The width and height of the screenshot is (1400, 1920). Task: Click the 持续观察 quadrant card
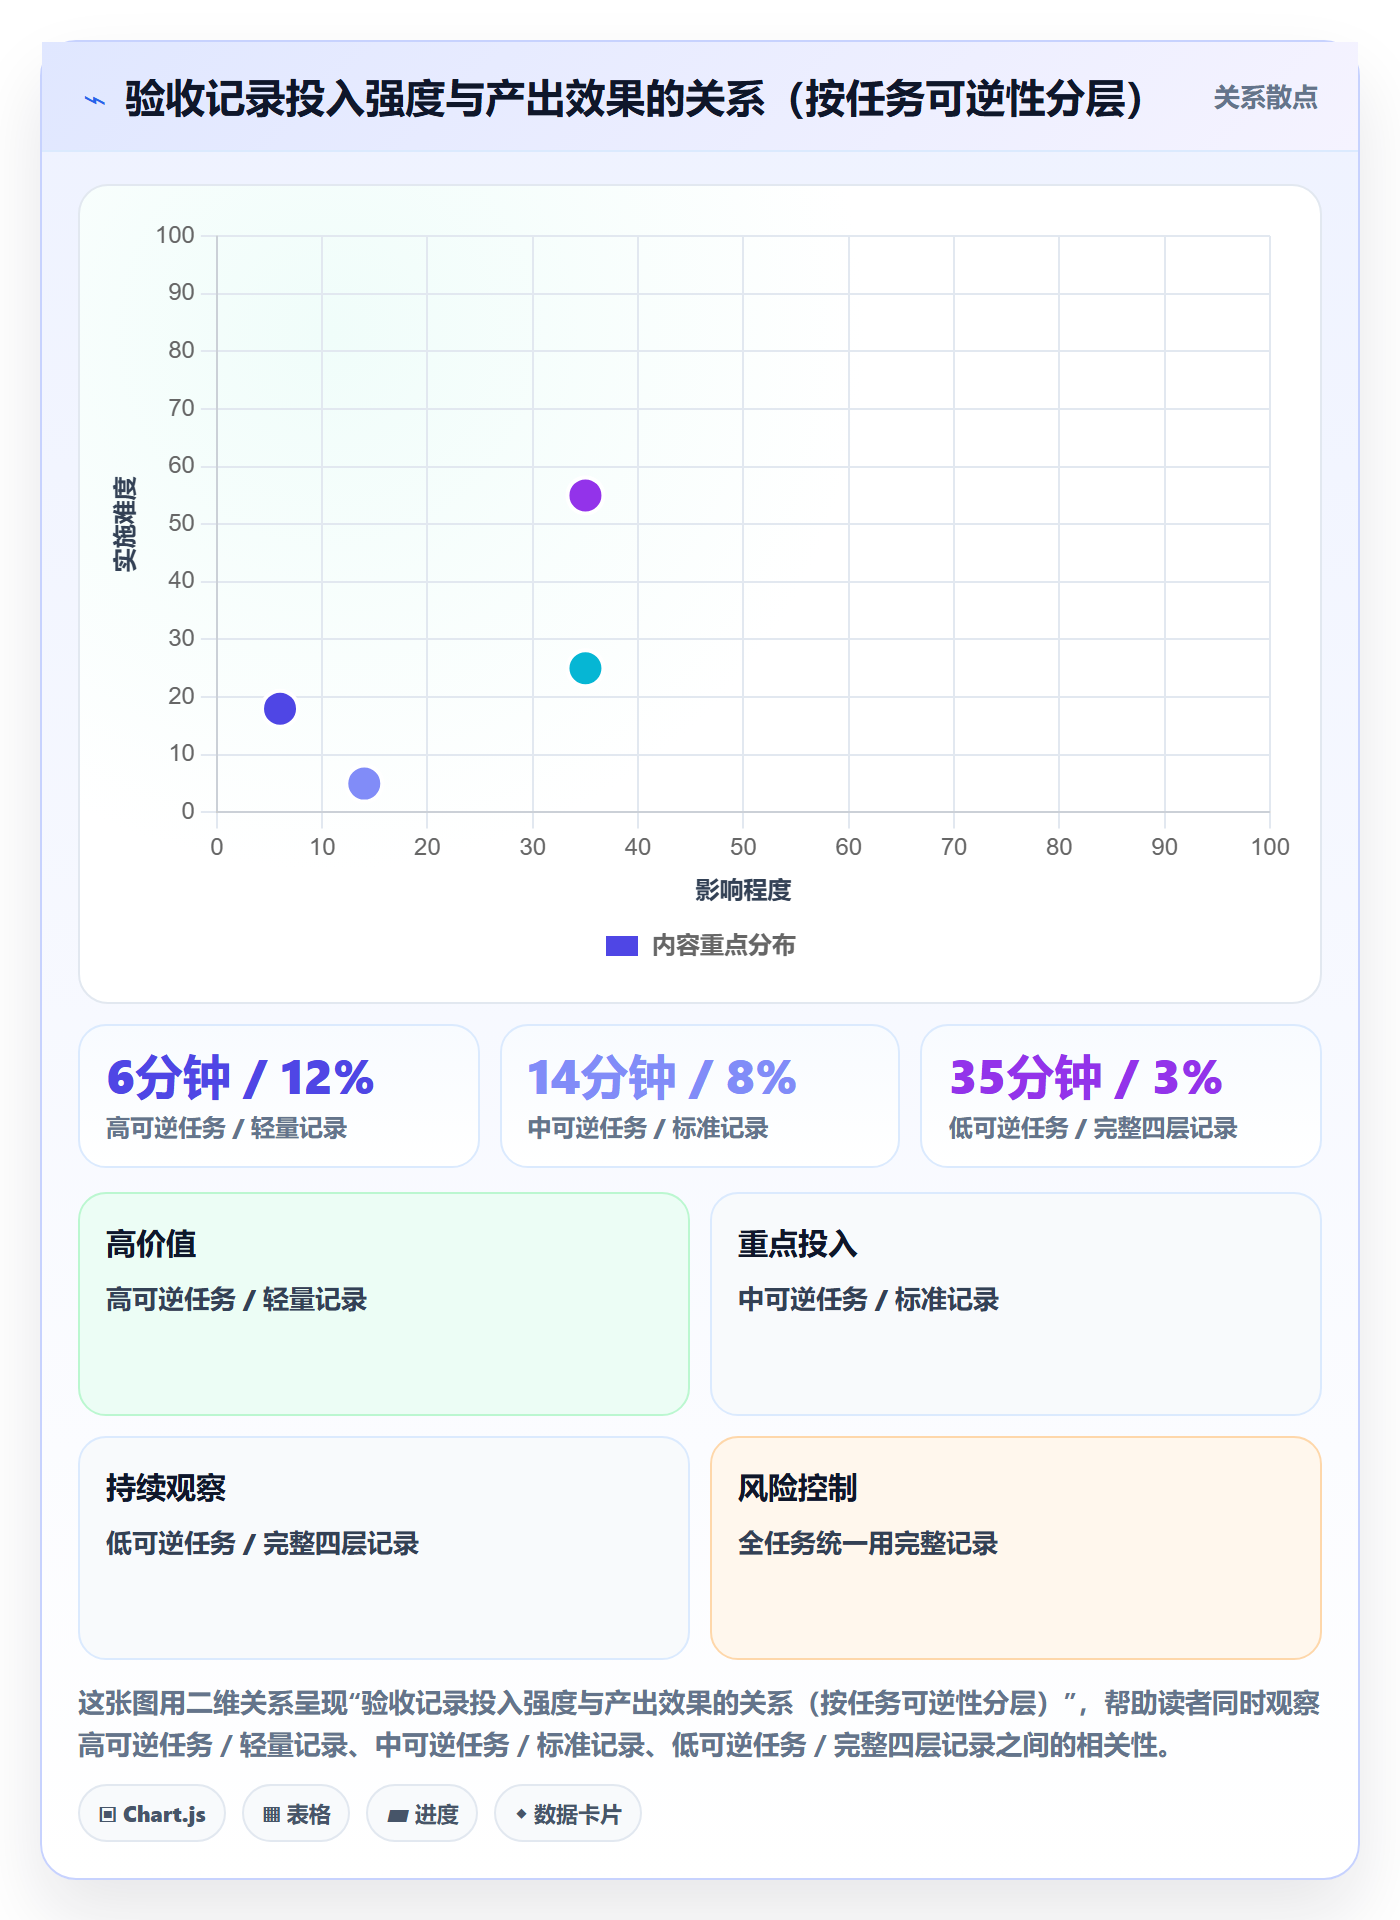coord(384,1548)
